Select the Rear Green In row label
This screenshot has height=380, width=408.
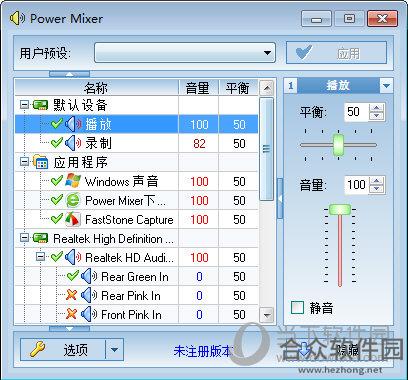click(x=135, y=277)
